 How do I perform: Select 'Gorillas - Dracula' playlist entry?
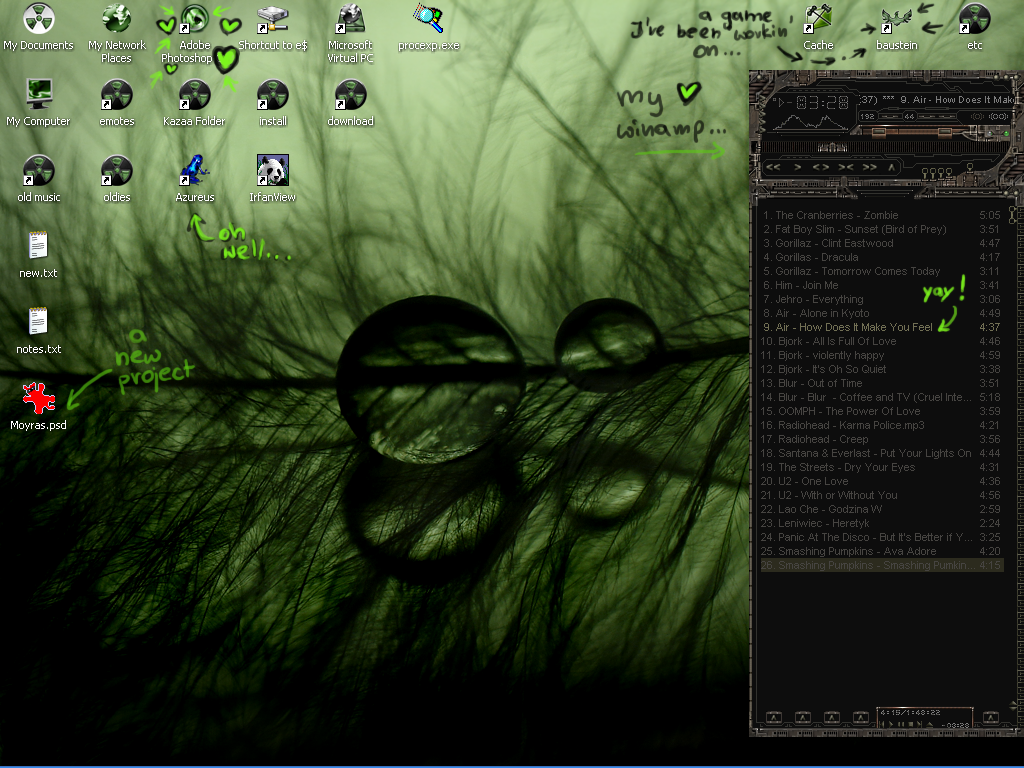882,257
